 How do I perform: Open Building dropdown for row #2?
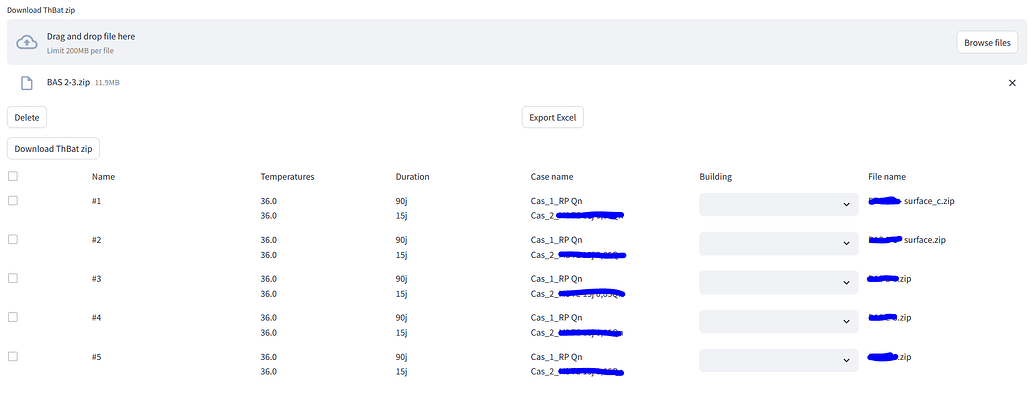tap(778, 244)
